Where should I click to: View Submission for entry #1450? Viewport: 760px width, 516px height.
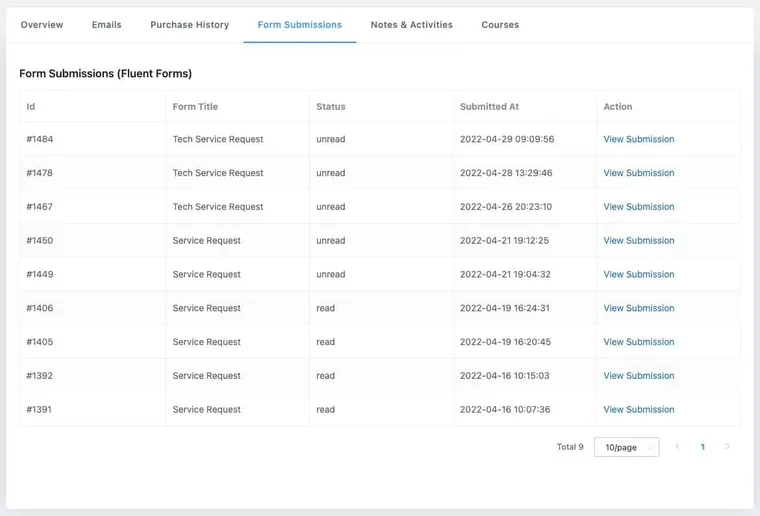(638, 241)
